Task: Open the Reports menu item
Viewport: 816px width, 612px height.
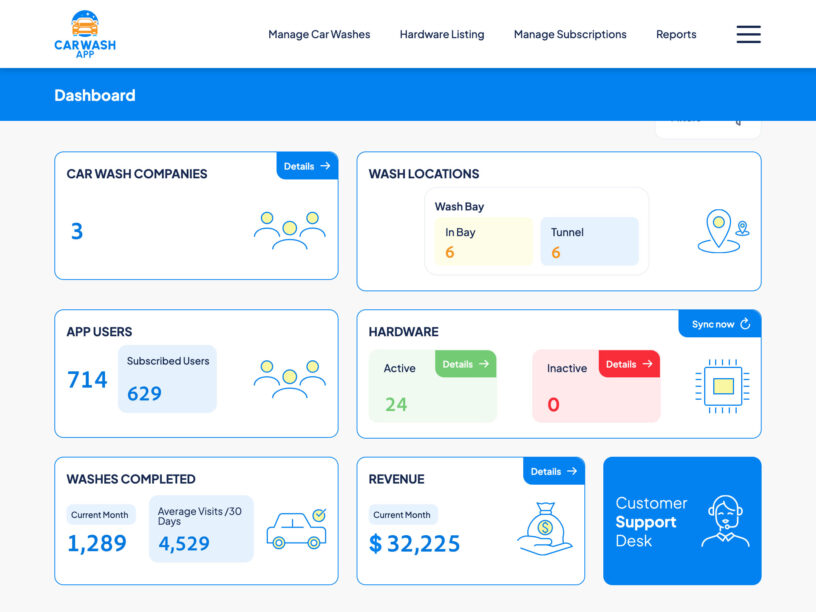Action: point(676,34)
